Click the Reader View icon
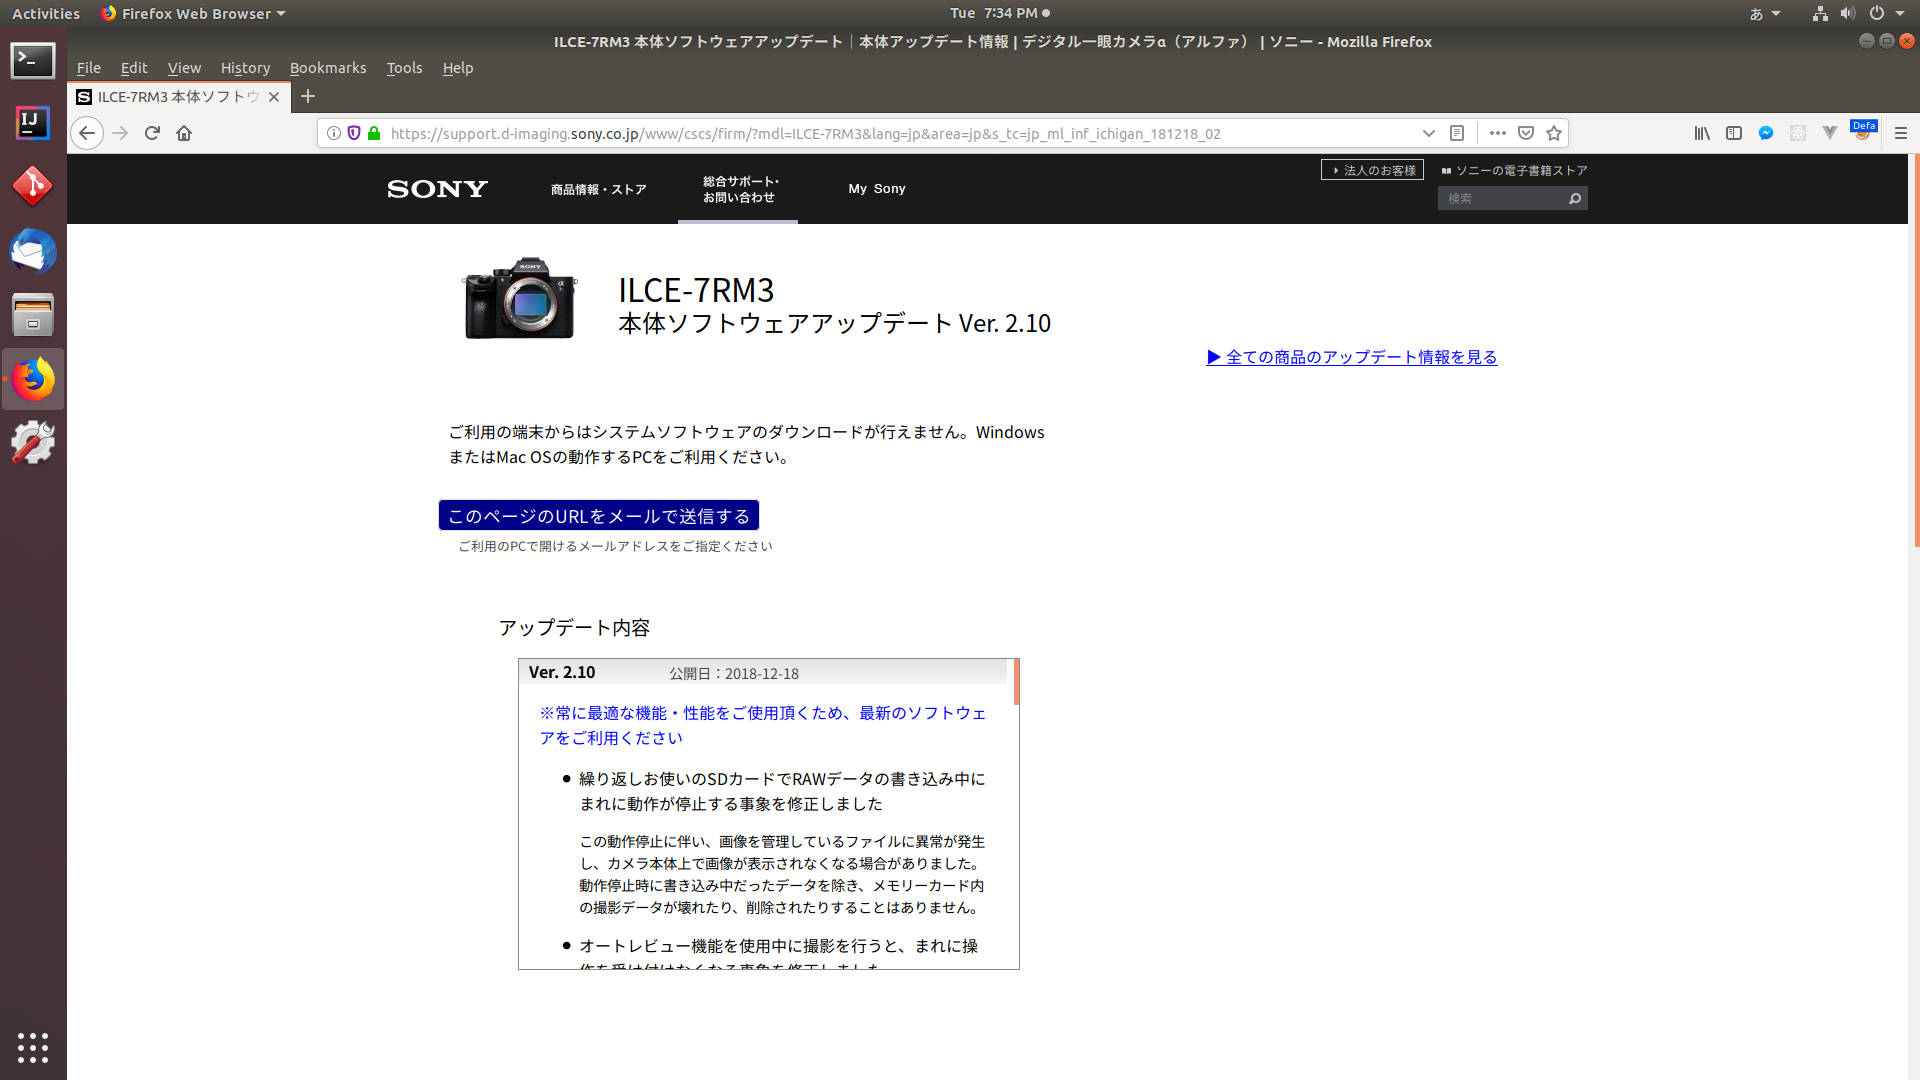1920x1080 pixels. coord(1457,133)
